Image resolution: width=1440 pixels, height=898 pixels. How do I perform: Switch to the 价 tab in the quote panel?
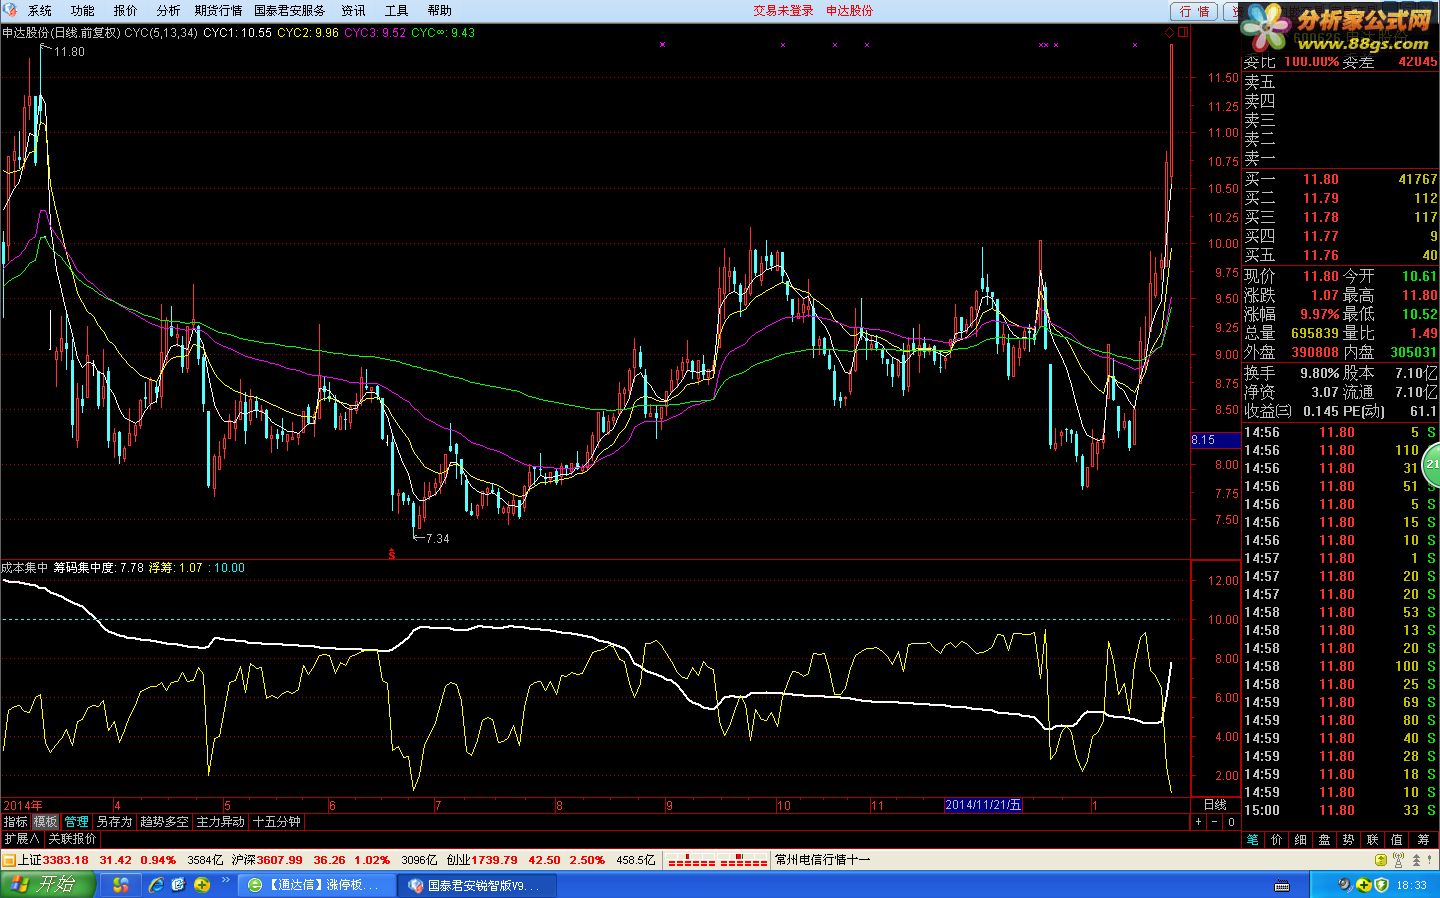(1277, 840)
